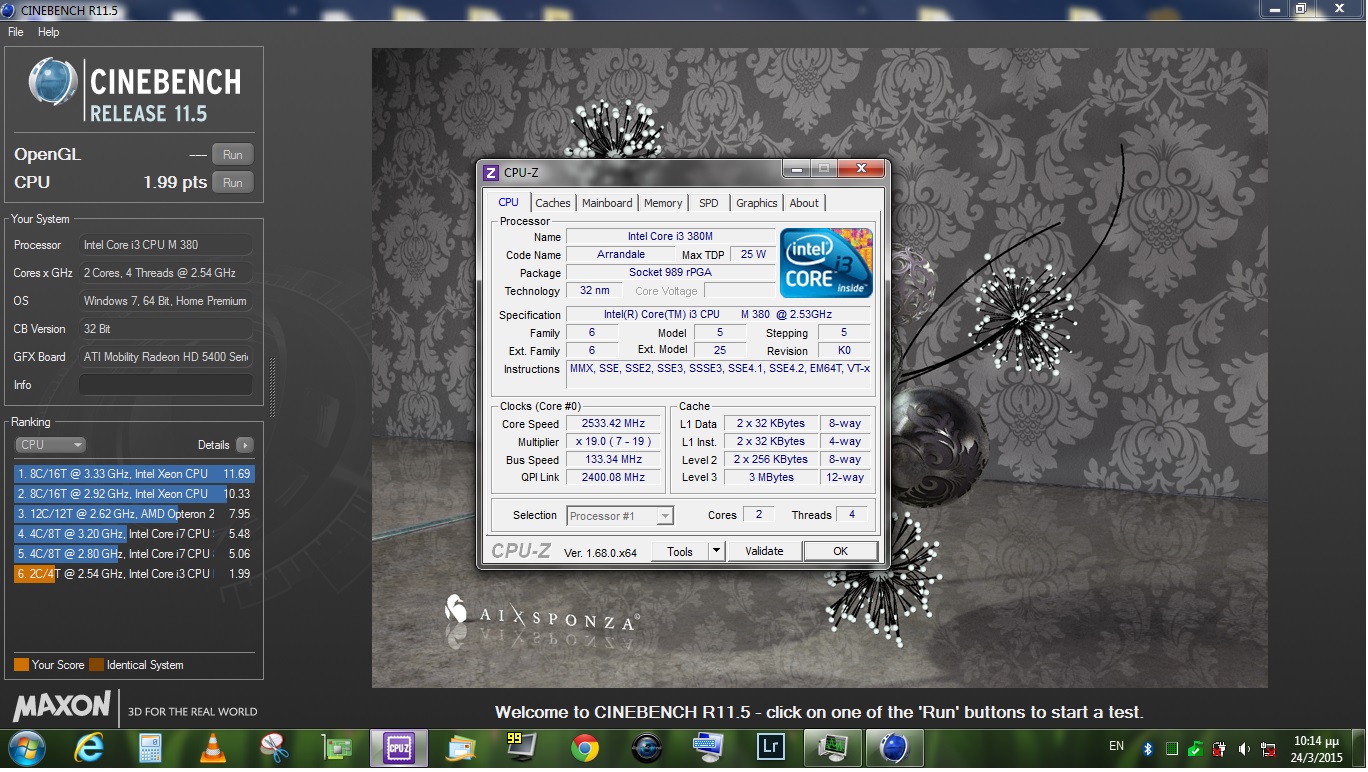Open the file folder taskbar icon

coord(462,748)
